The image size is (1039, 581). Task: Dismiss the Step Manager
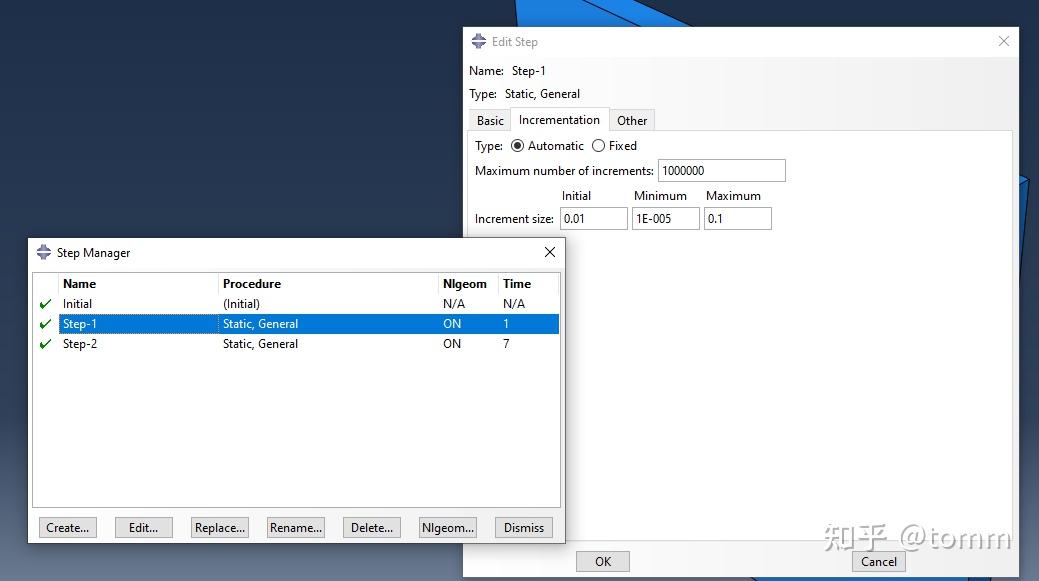[x=523, y=527]
